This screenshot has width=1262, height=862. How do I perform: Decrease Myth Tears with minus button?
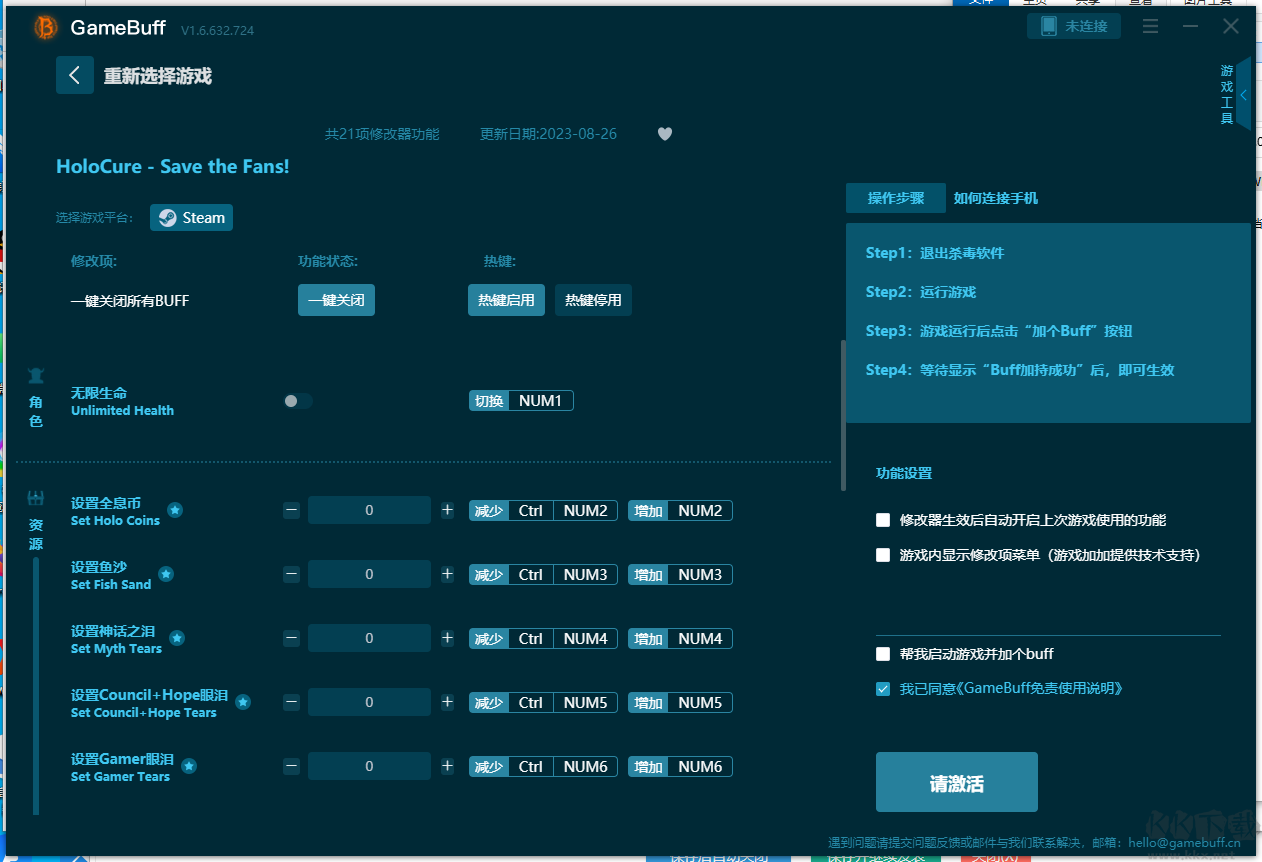(291, 638)
